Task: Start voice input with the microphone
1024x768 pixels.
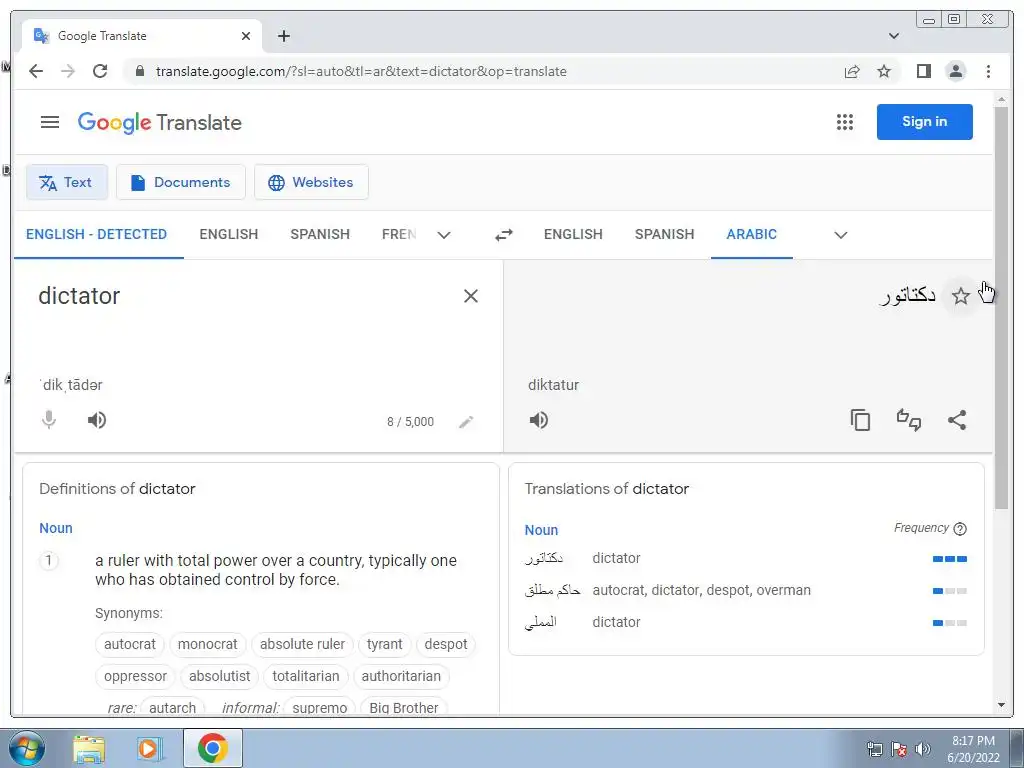Action: click(x=49, y=420)
